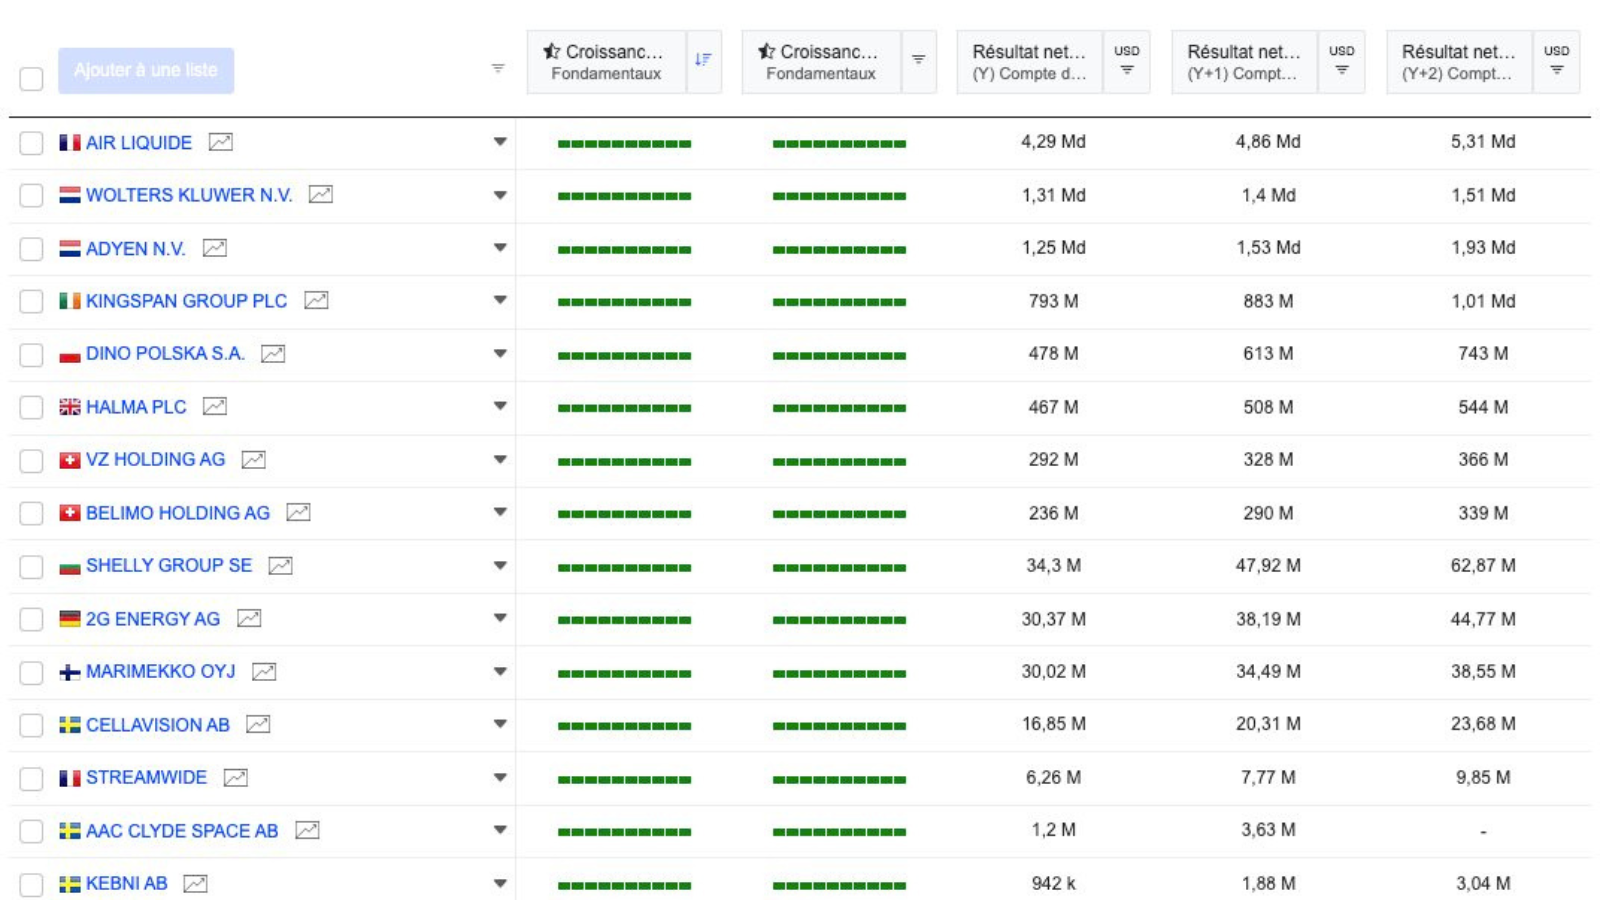Screen dimensions: 1600x900
Task: Check the WOLTERS KLUWER N.V. row checkbox
Action: pos(31,196)
